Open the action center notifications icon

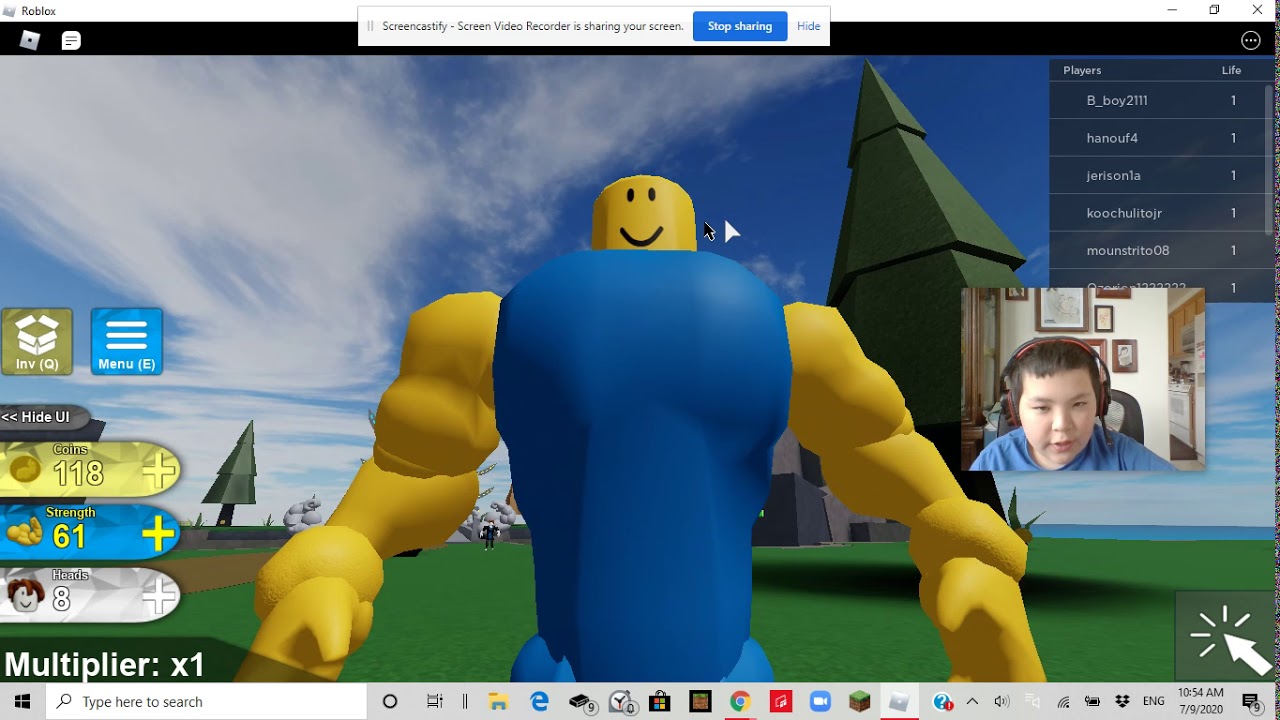tap(1251, 702)
